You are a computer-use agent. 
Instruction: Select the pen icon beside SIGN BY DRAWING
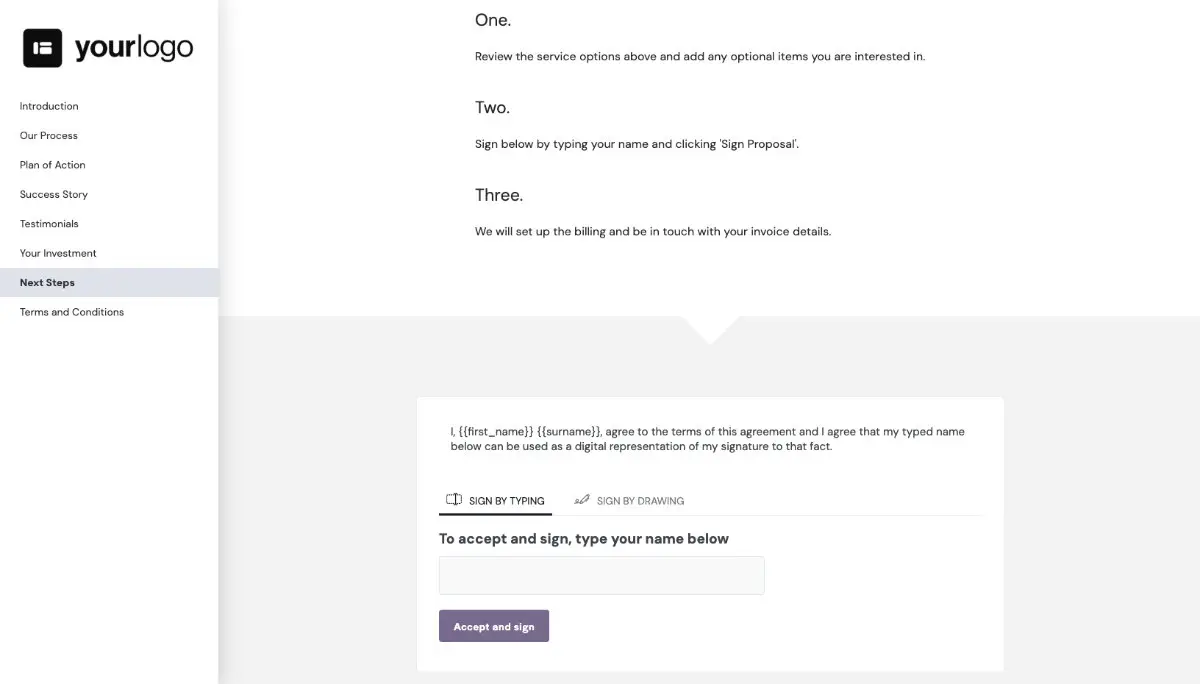click(x=582, y=499)
